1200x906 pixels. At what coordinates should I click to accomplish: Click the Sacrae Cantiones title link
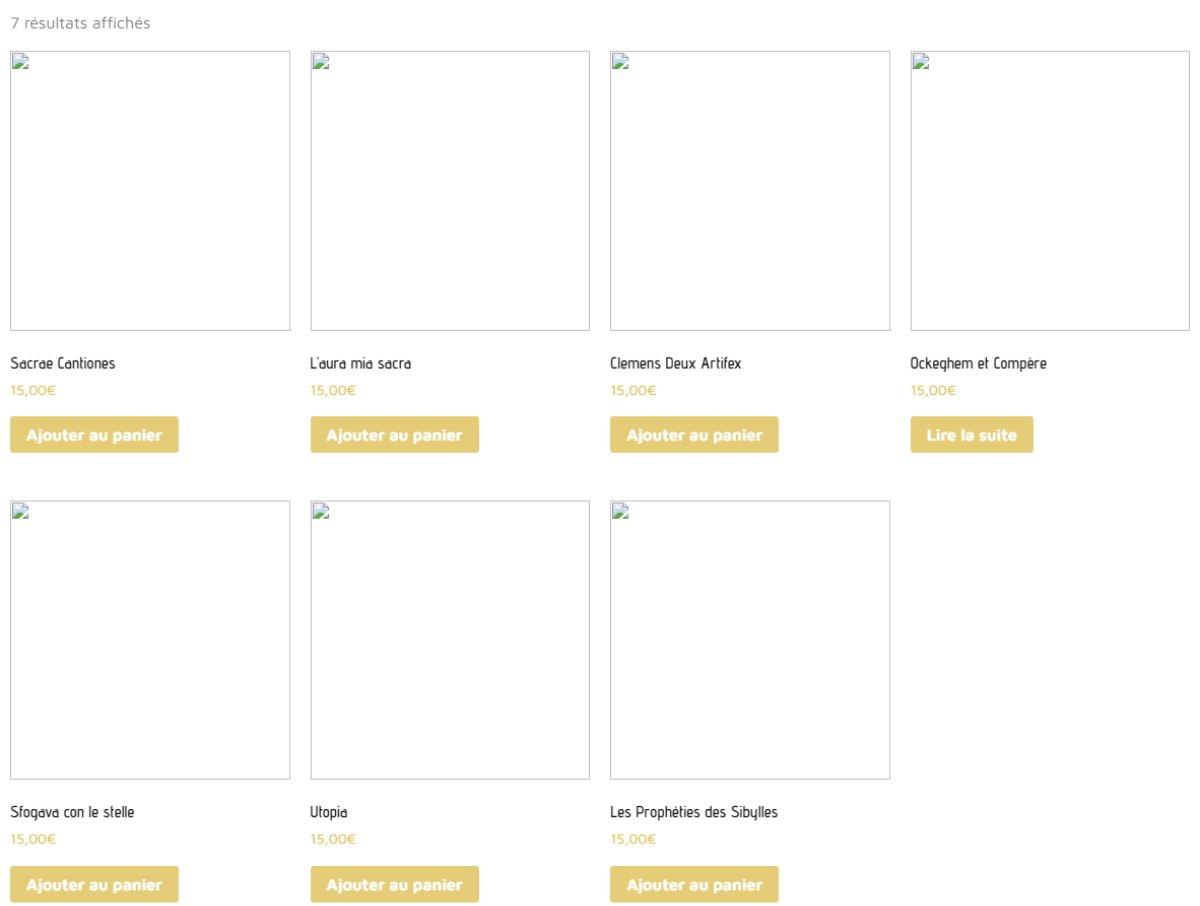63,363
